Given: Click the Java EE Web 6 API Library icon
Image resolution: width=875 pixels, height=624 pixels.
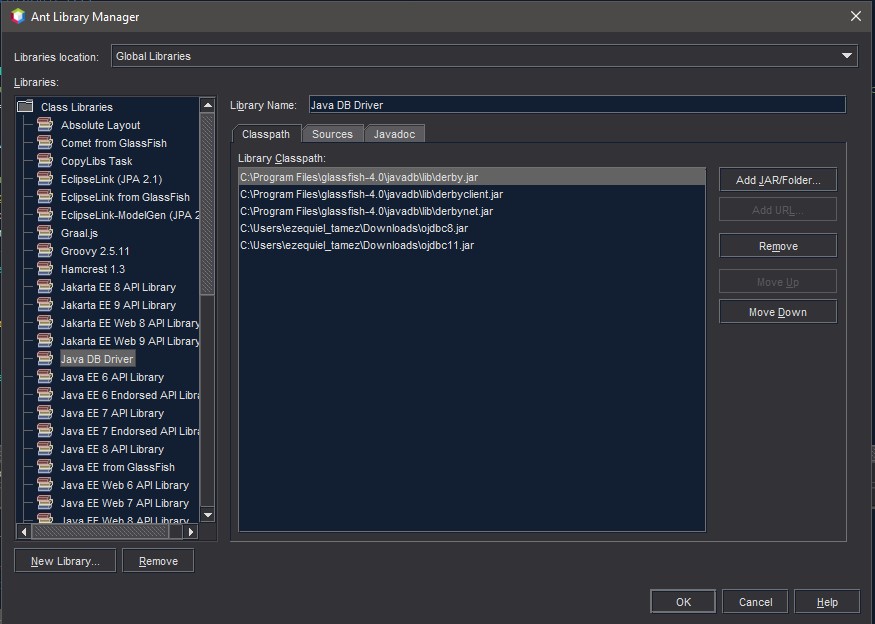Looking at the screenshot, I should (45, 484).
